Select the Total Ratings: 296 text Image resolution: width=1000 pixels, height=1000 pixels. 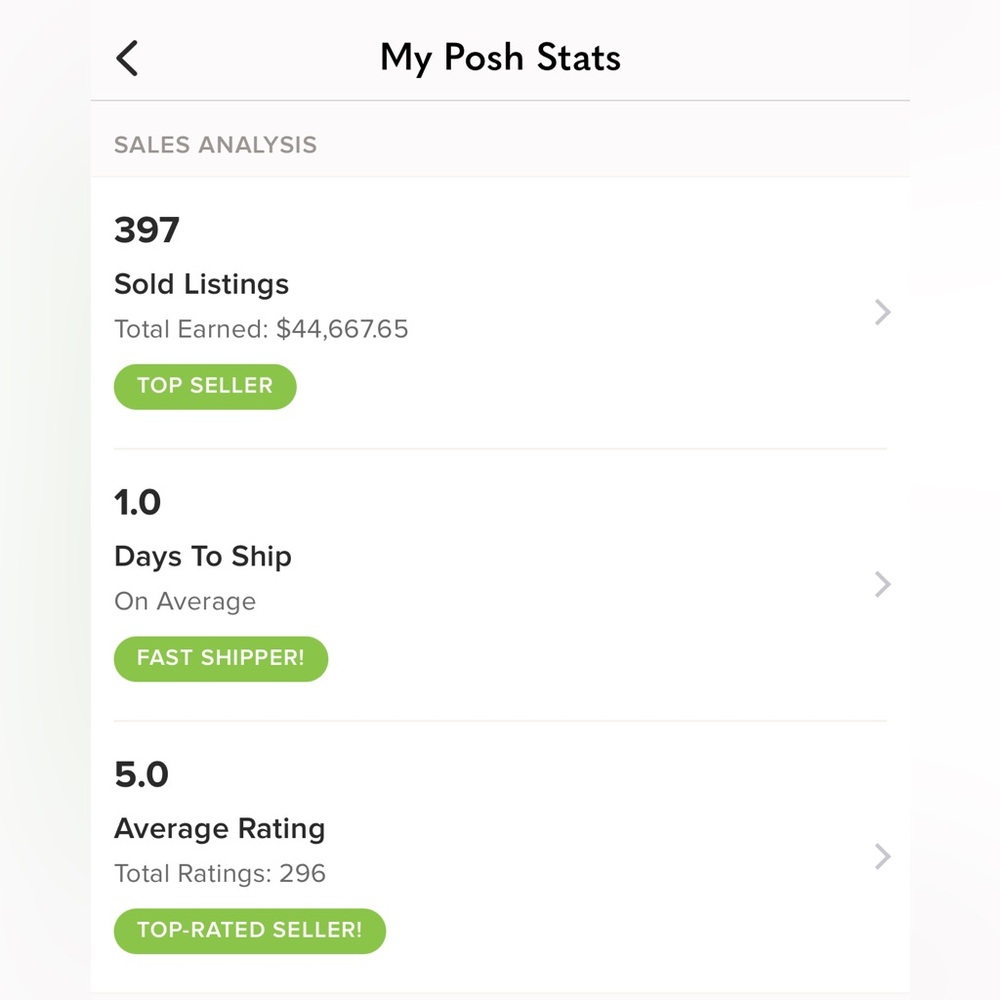tap(220, 873)
